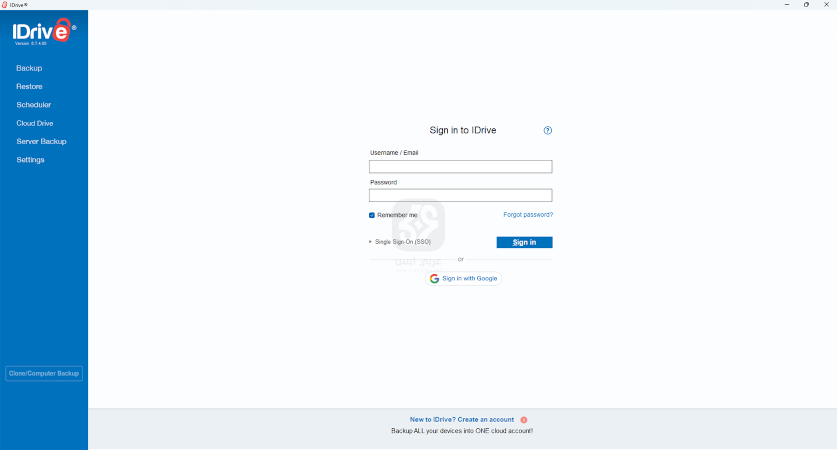
Task: Open the Backup section
Action: point(29,68)
